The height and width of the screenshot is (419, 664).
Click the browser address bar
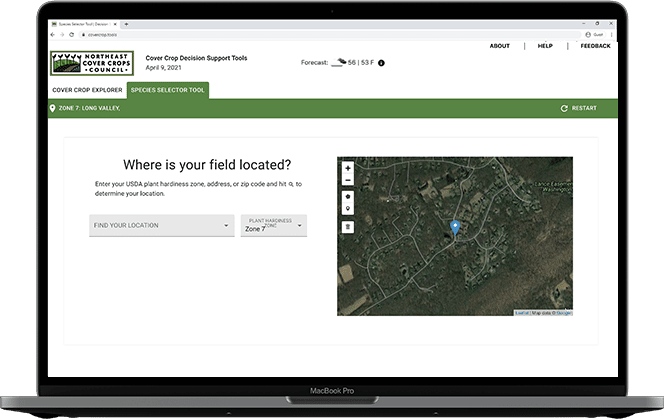(300, 33)
